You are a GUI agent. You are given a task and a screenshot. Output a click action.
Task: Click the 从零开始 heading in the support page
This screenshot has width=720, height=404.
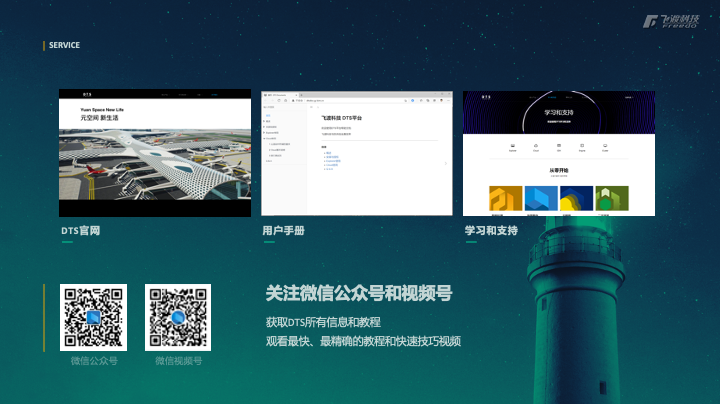(559, 170)
